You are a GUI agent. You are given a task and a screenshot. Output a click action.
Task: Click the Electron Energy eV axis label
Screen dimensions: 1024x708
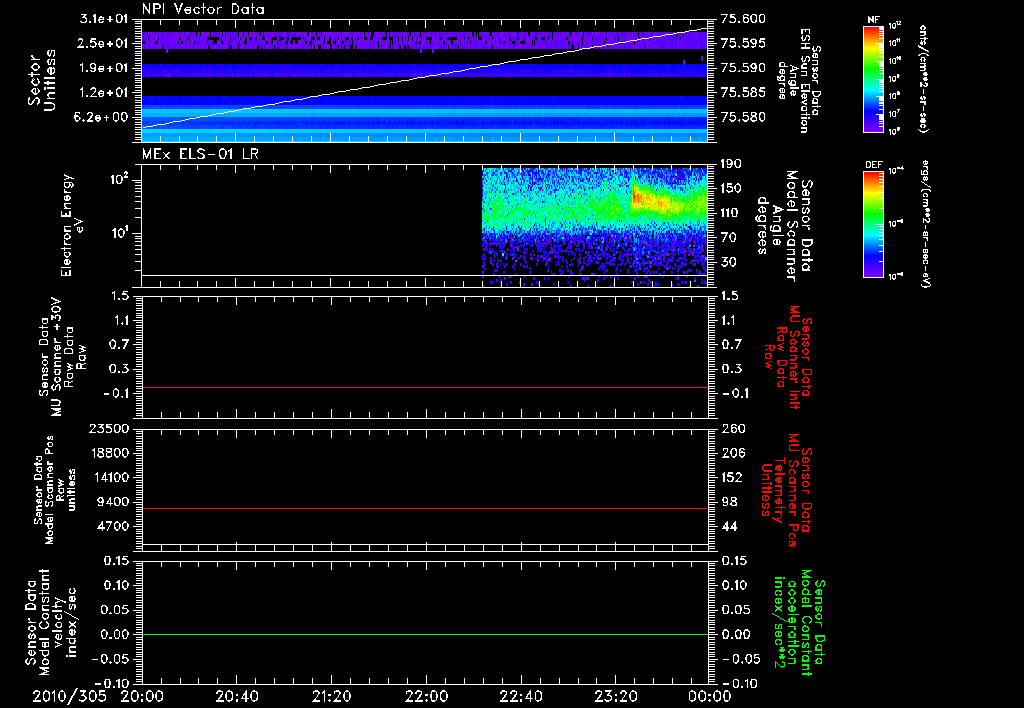[66, 224]
